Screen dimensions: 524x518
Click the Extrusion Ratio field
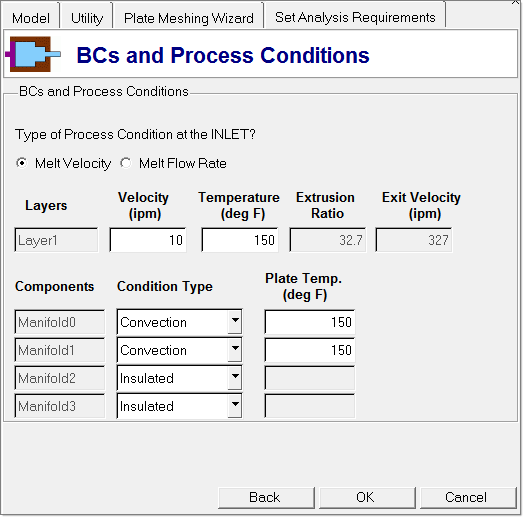tap(328, 240)
